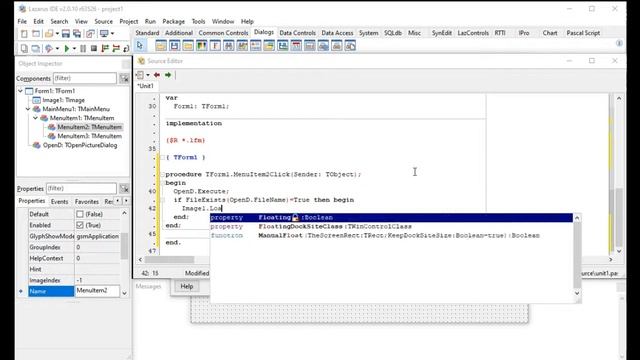Screen dimensions: 640x360
Task: Collapse the Form1: TForm1 tree node
Action: point(20,91)
